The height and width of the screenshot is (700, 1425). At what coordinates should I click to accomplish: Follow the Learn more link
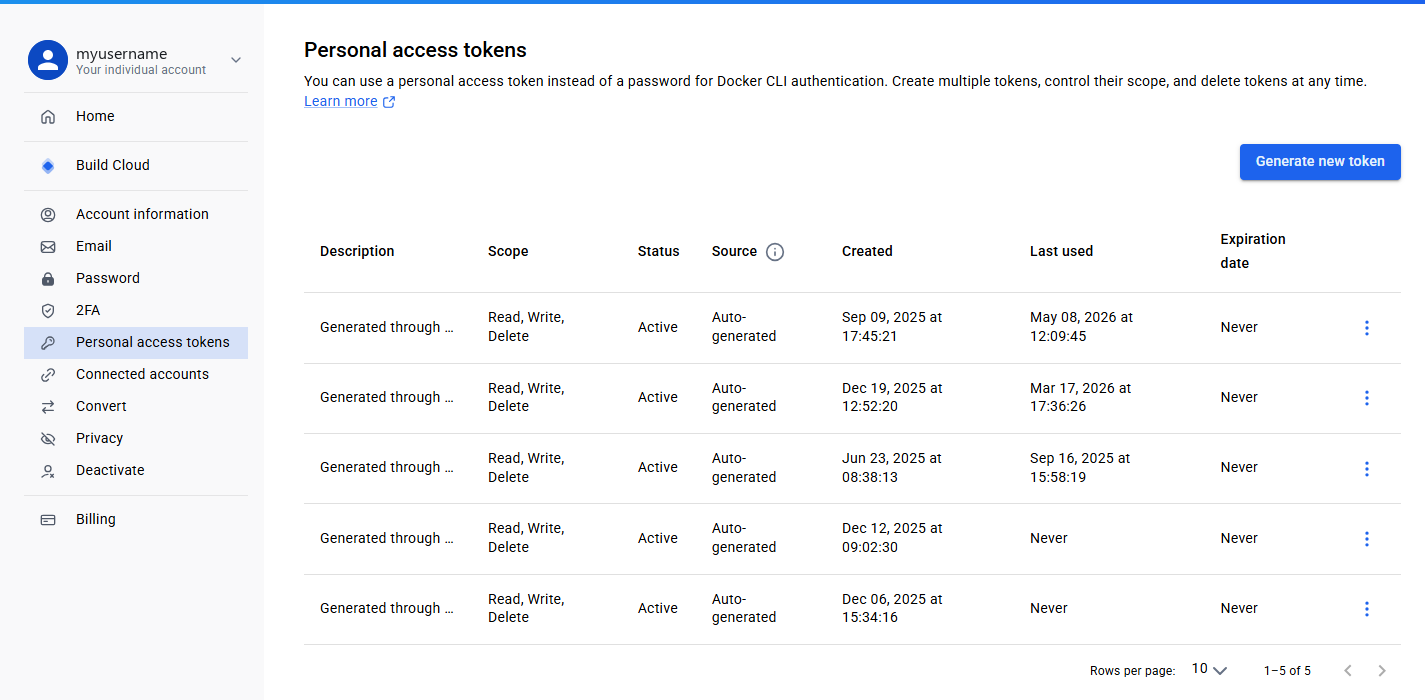341,102
